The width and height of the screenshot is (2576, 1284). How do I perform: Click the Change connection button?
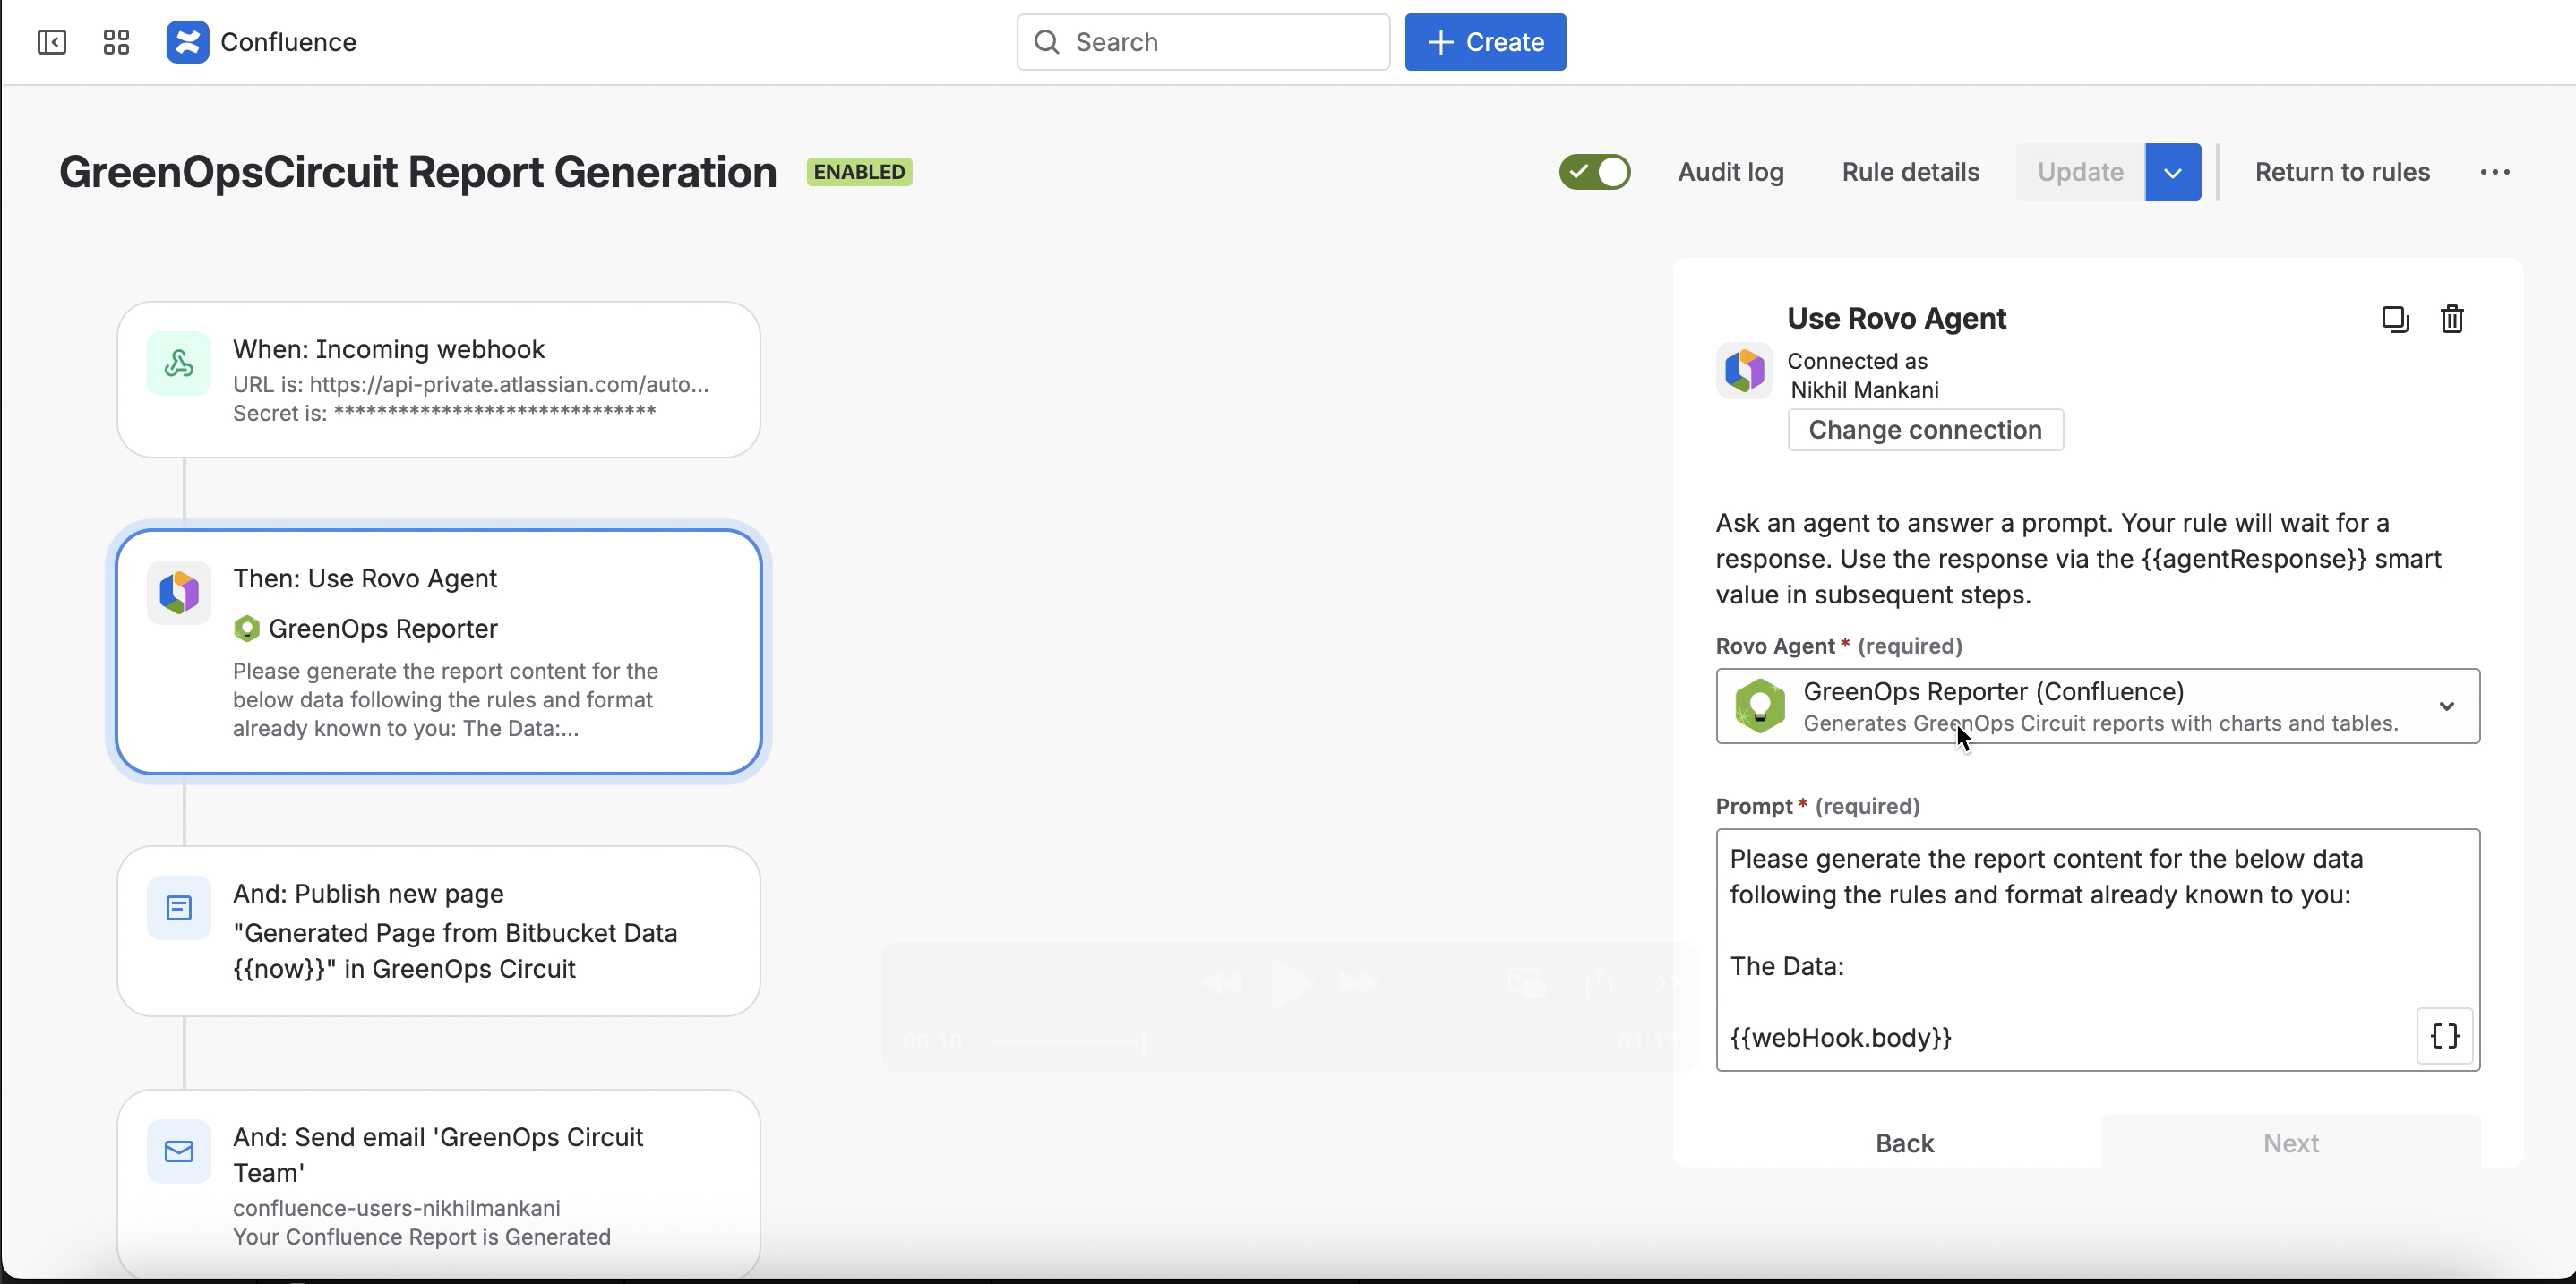pyautogui.click(x=1924, y=430)
